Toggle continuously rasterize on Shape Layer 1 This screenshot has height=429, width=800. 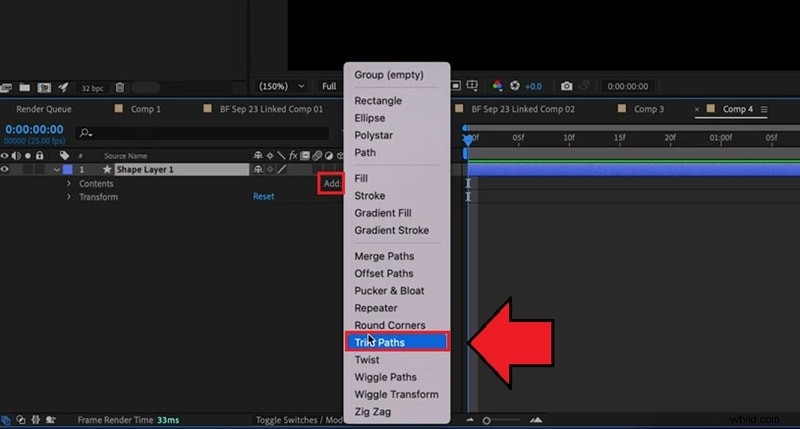(270, 169)
